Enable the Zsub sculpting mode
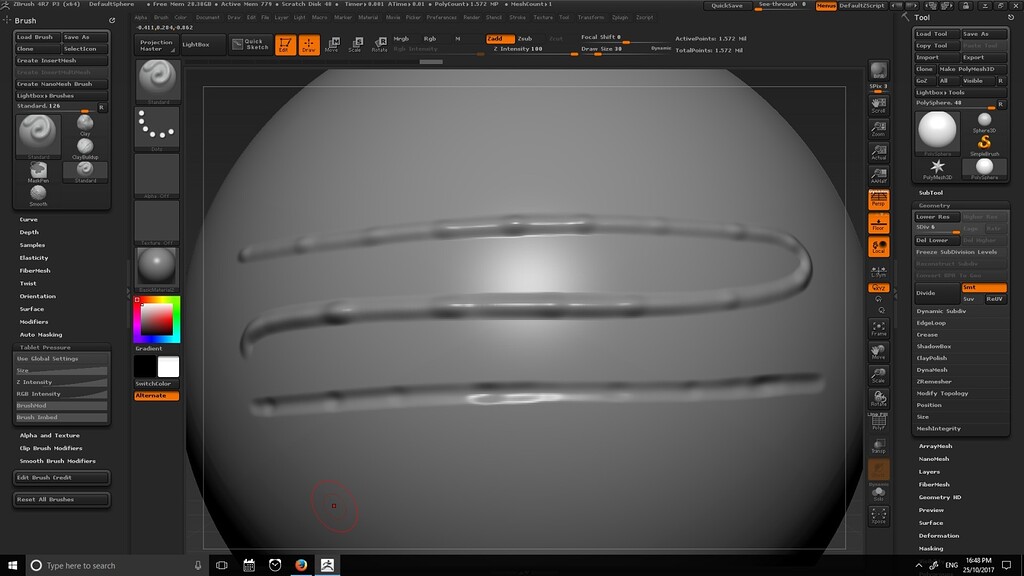1024x576 pixels. pyautogui.click(x=526, y=38)
